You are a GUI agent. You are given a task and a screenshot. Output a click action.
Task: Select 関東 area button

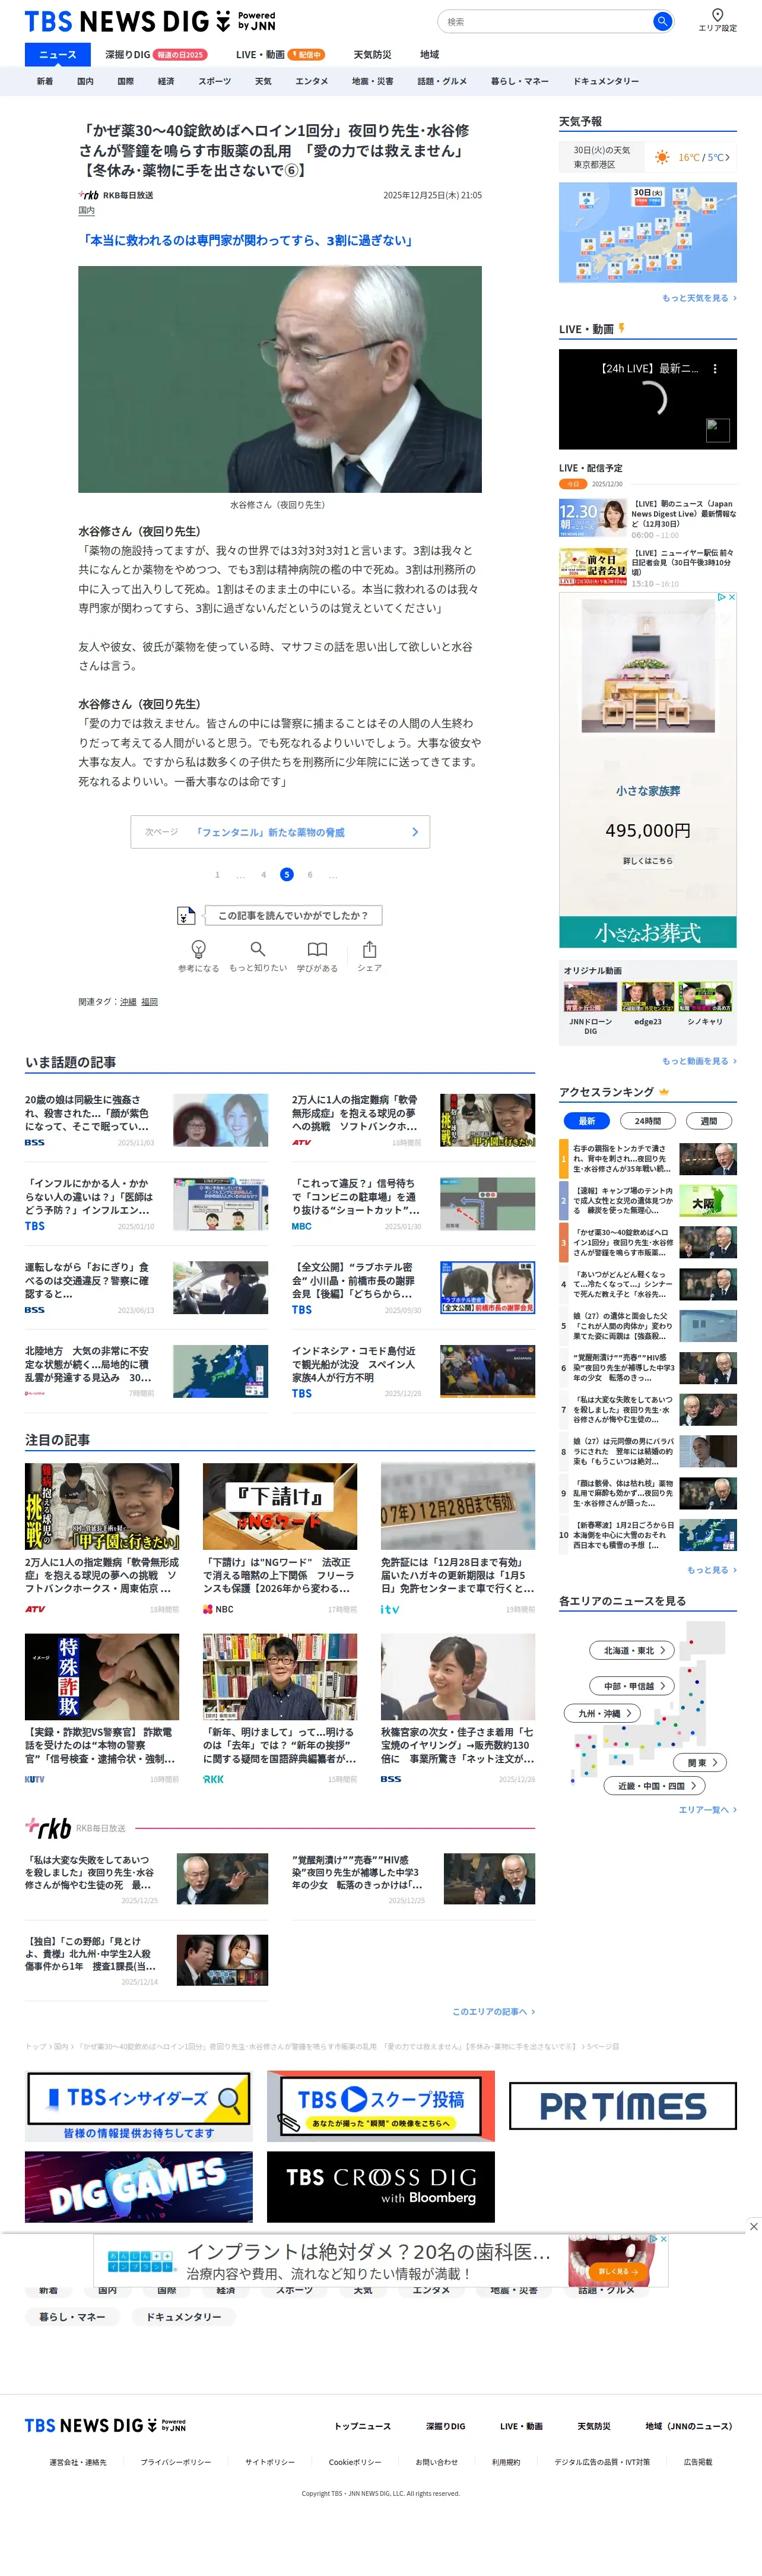click(701, 1762)
